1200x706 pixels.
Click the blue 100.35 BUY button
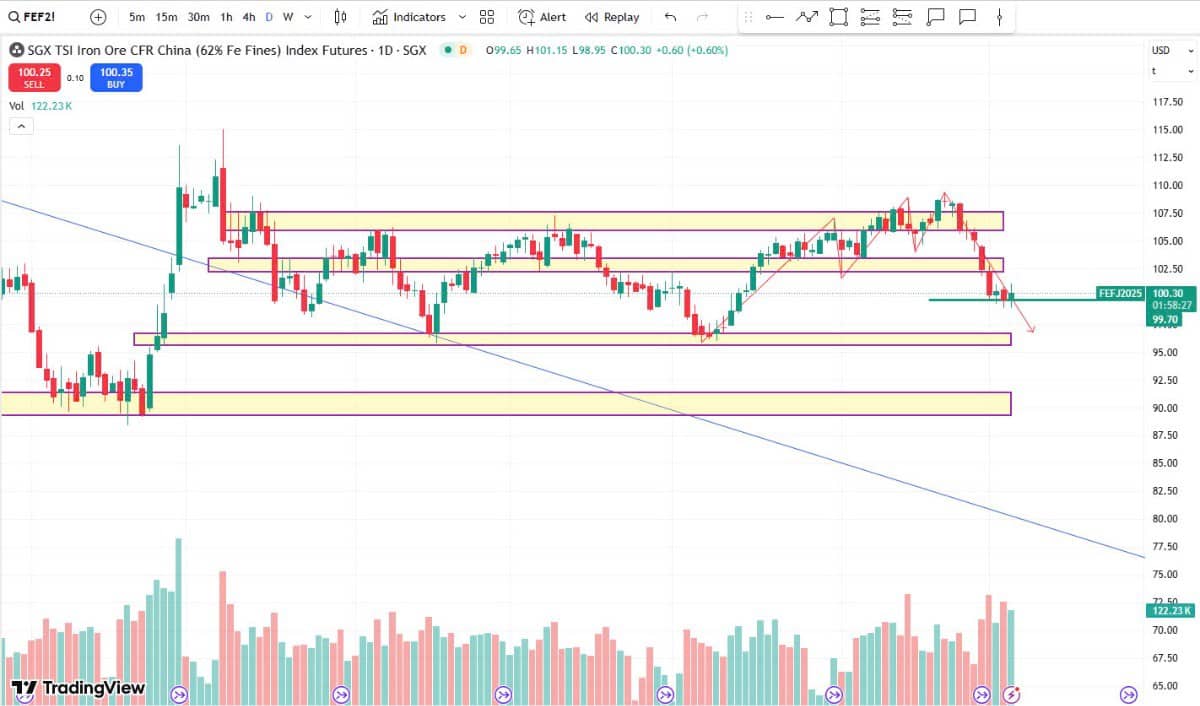point(116,77)
